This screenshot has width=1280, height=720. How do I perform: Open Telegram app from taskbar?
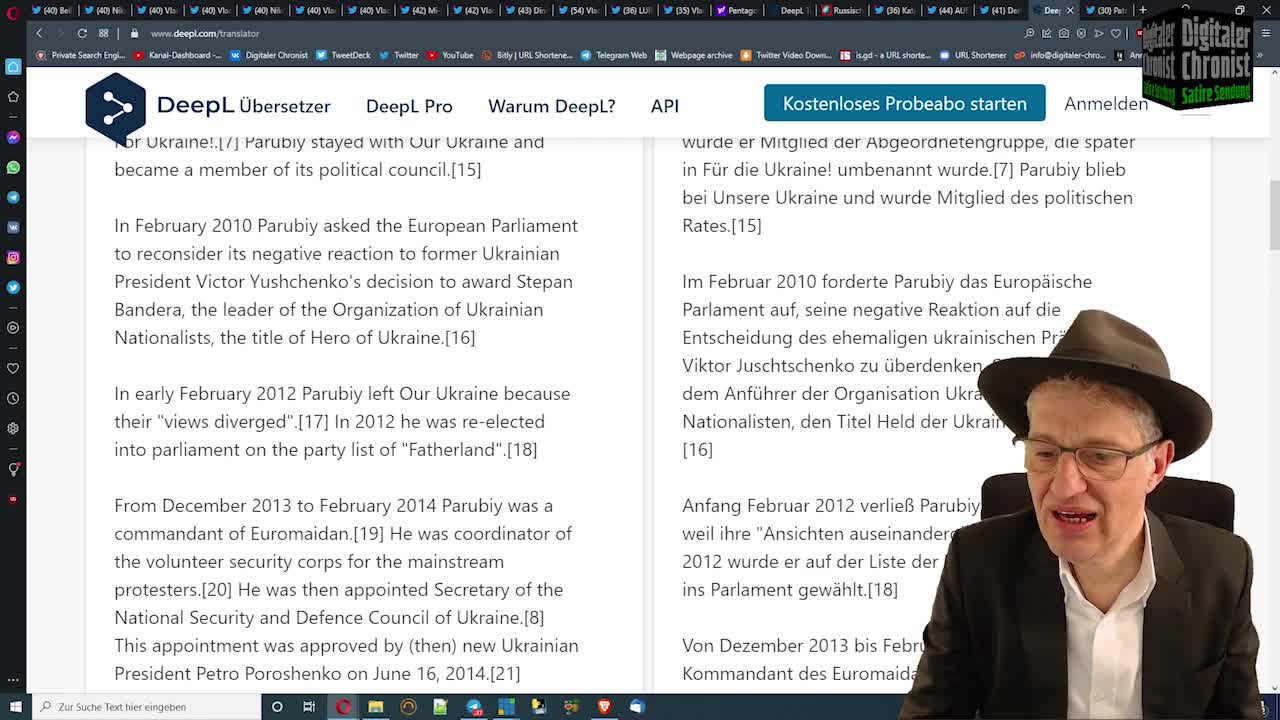(474, 707)
